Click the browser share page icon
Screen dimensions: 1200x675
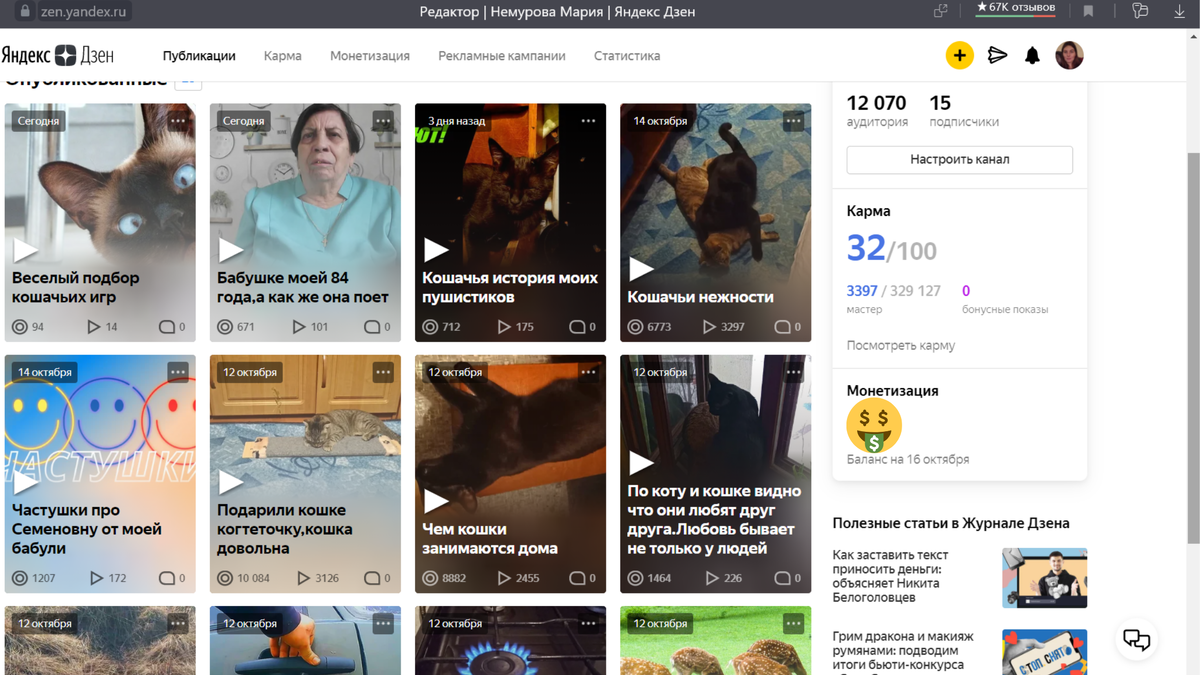pos(940,11)
